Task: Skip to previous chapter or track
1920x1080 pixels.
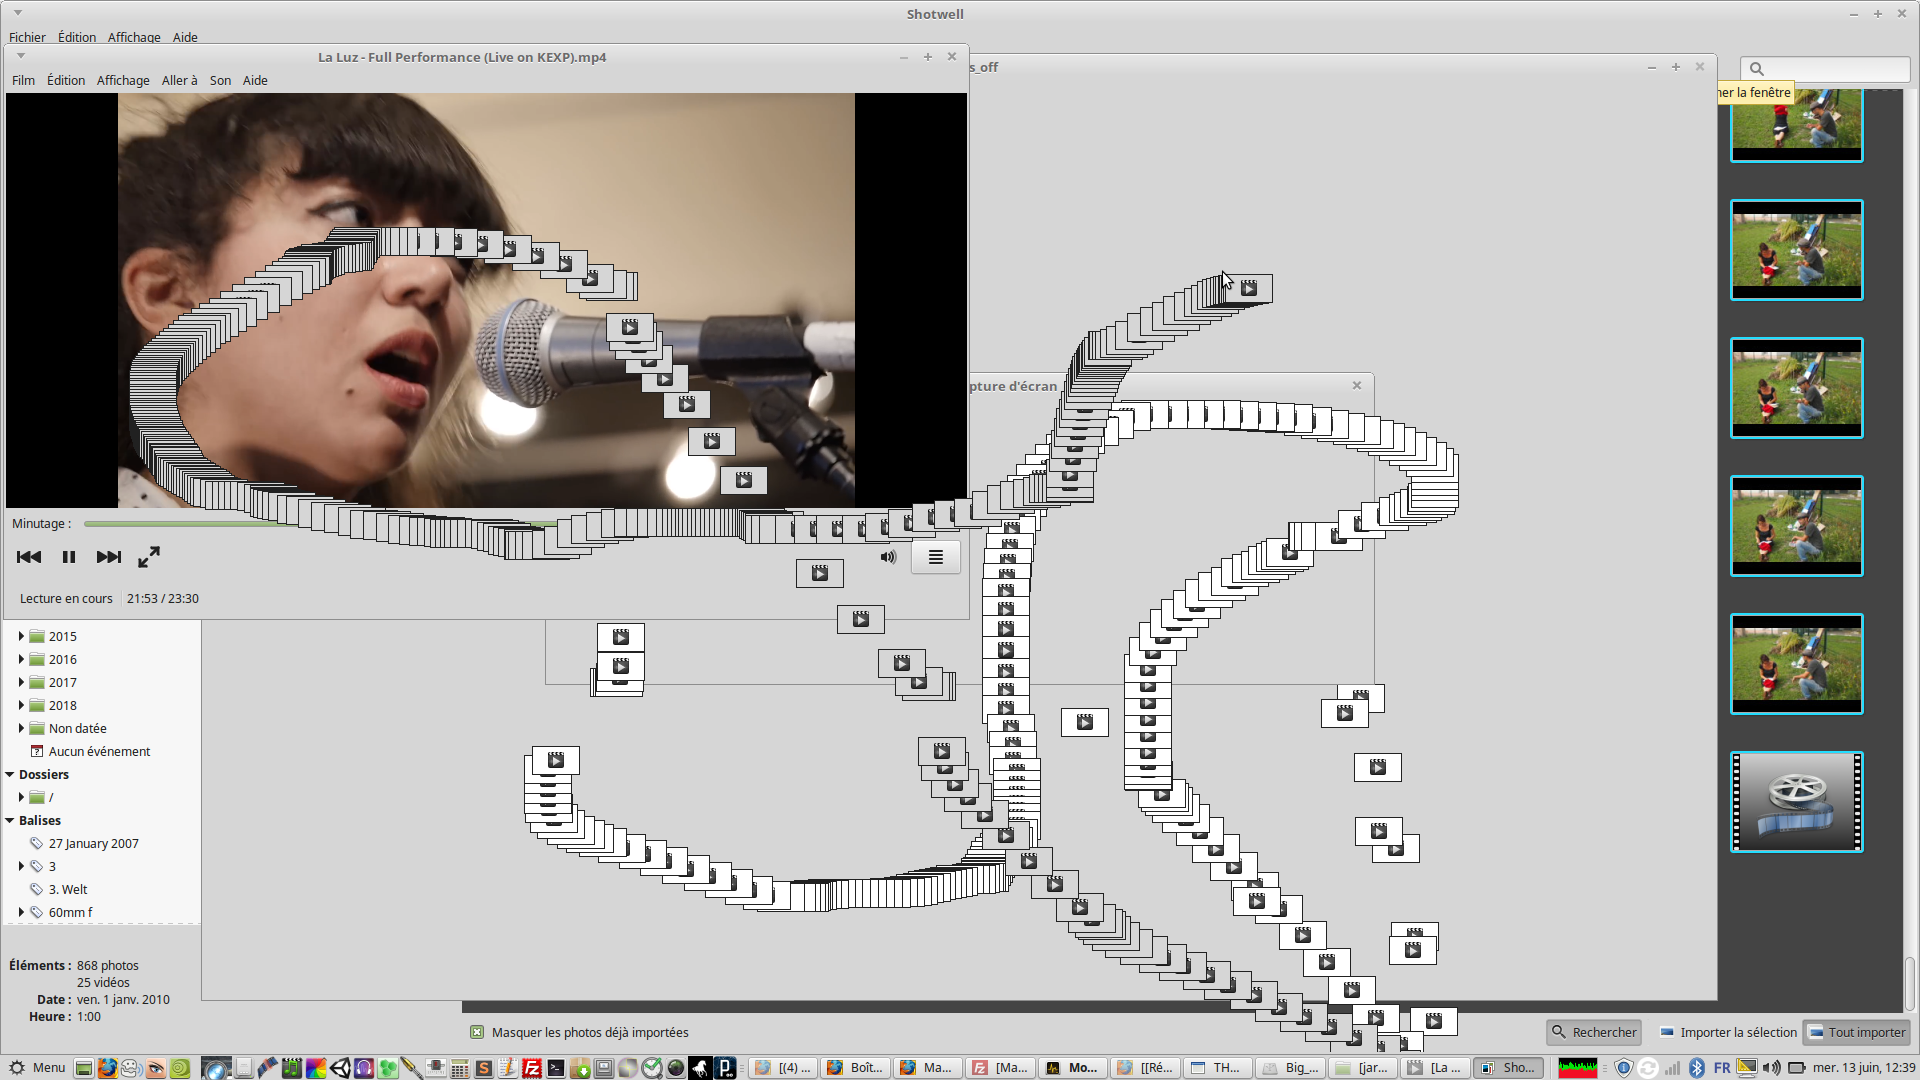Action: point(29,557)
